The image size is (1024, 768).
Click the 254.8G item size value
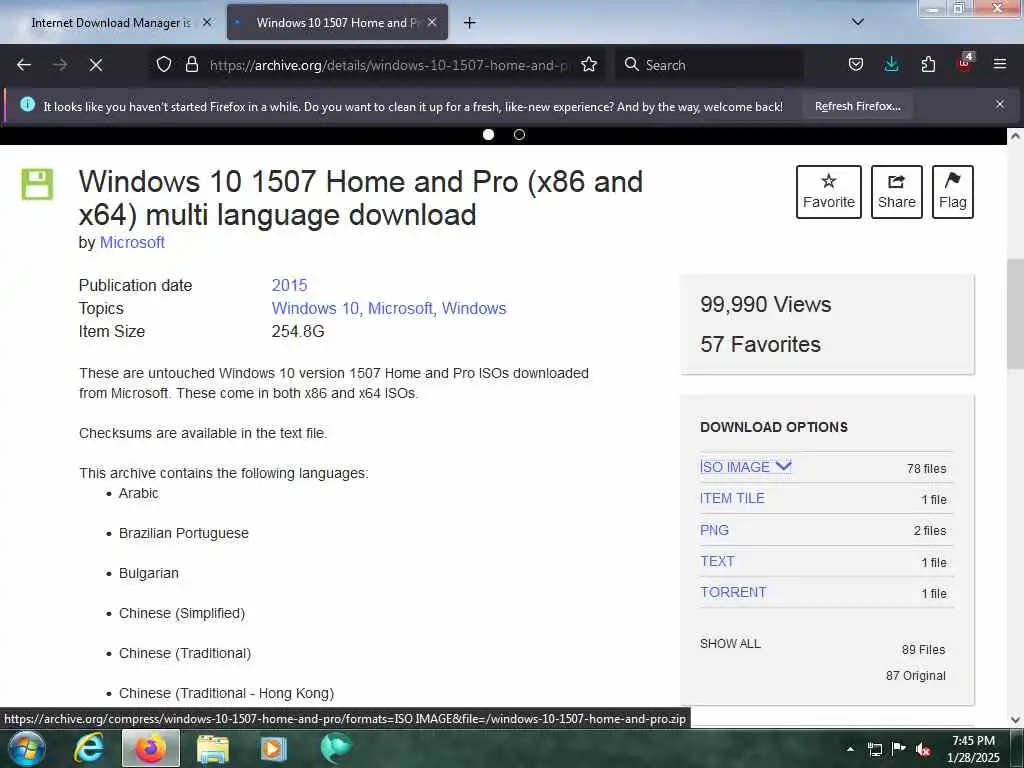coord(298,331)
